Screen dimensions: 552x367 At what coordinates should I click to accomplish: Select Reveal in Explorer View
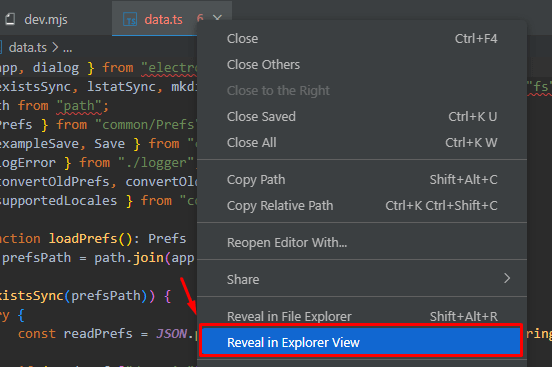[x=361, y=342]
